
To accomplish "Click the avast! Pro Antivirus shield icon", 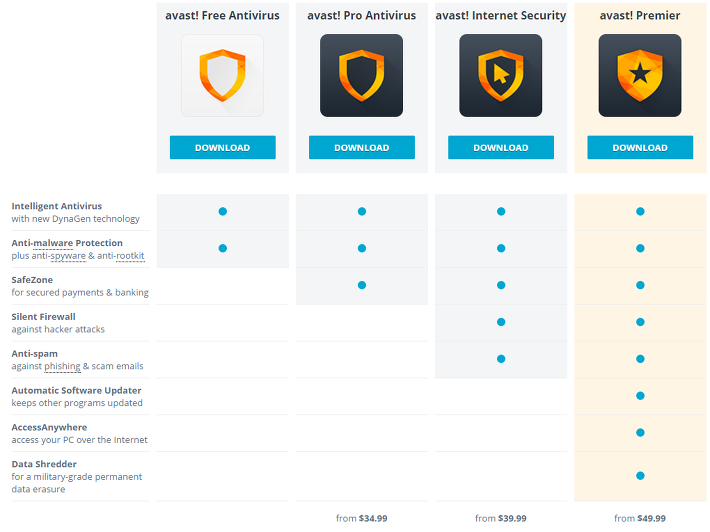I will point(361,76).
